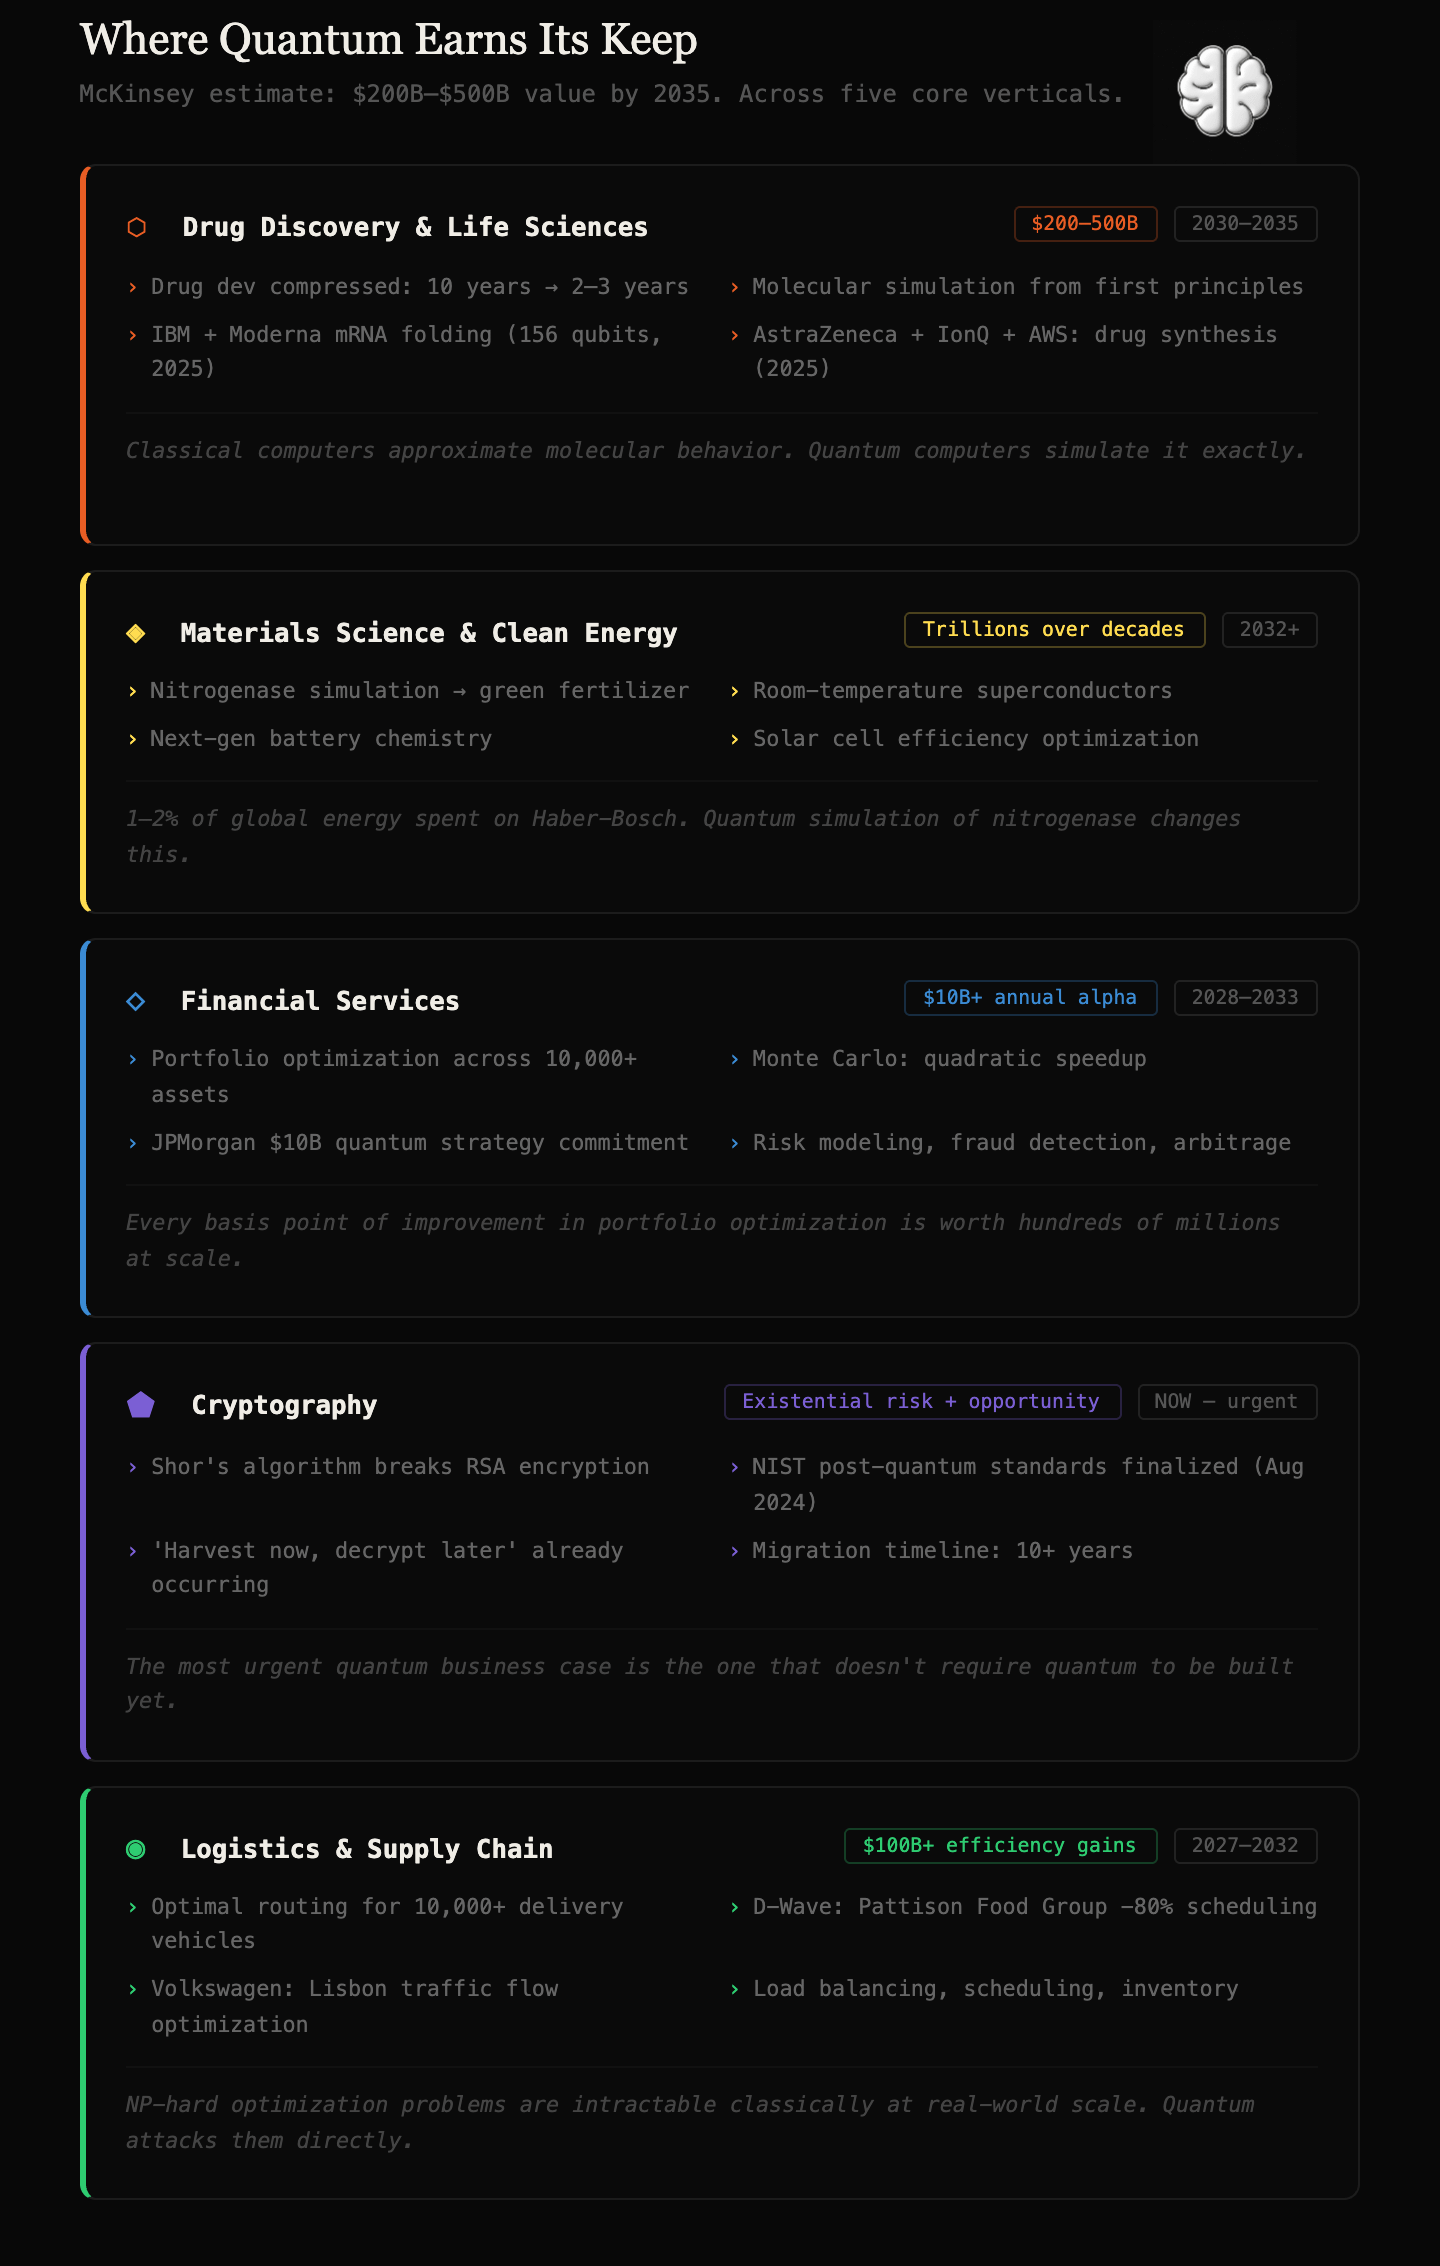Click the 2027–2032 timeline badge

(1245, 1846)
